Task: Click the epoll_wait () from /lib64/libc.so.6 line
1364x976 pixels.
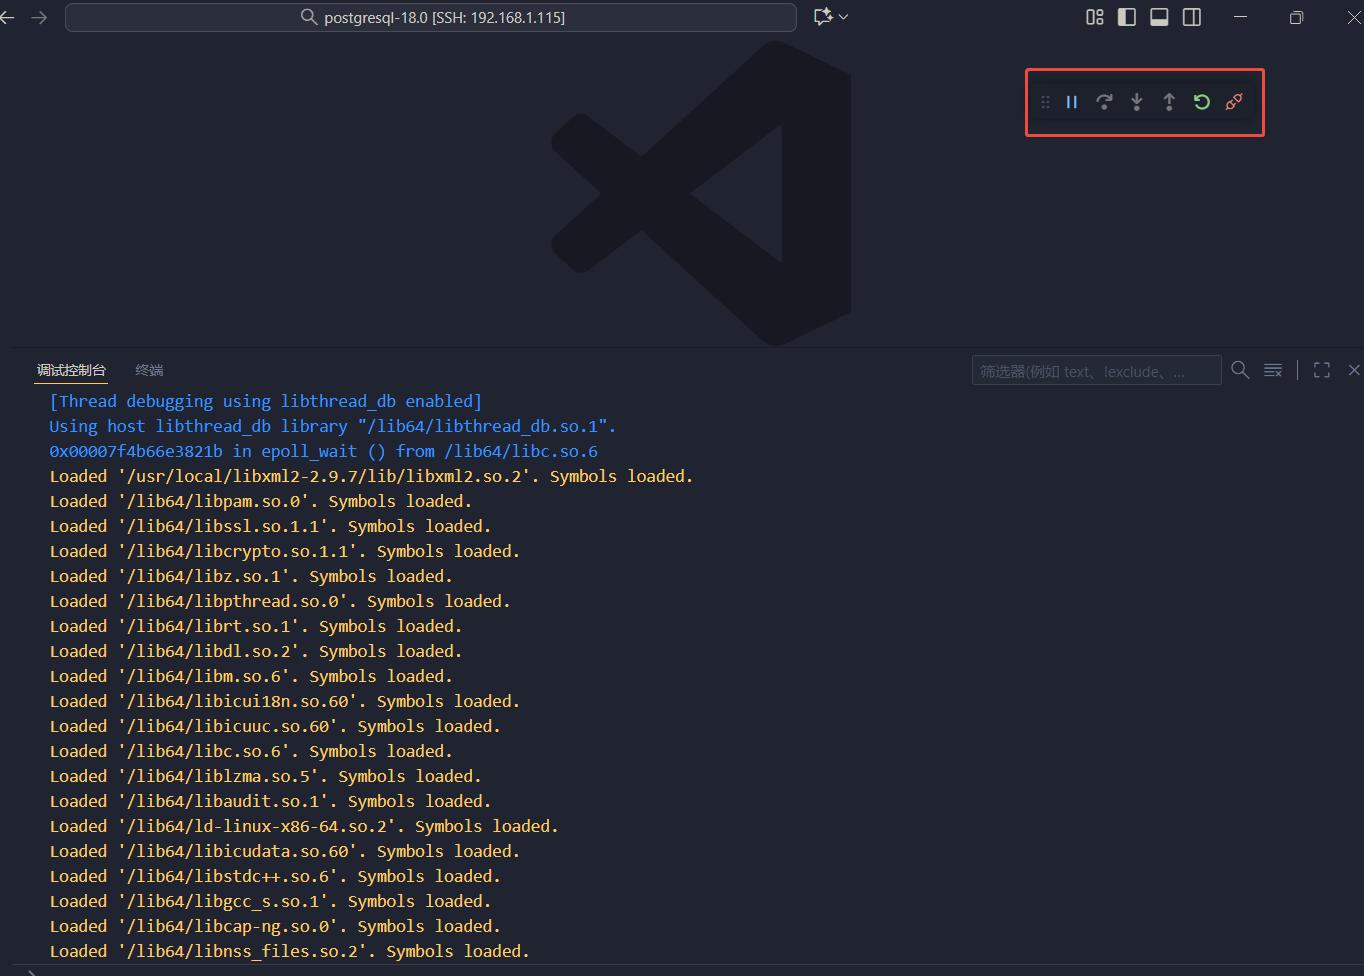Action: (x=324, y=451)
